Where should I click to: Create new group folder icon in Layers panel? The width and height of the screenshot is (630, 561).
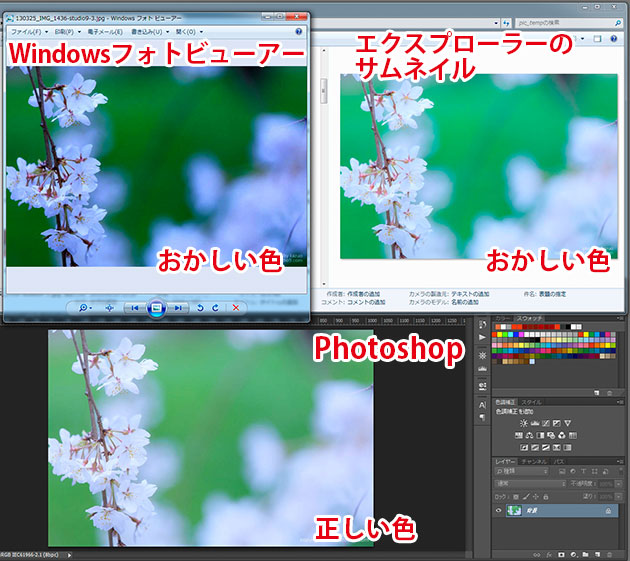click(585, 555)
